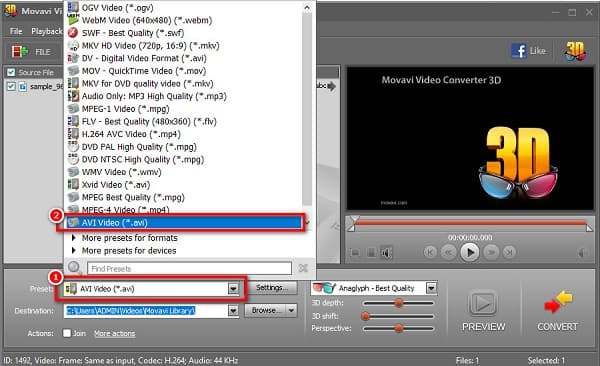This screenshot has height=366, width=600.
Task: Clear the preset search with X icon
Action: point(303,268)
